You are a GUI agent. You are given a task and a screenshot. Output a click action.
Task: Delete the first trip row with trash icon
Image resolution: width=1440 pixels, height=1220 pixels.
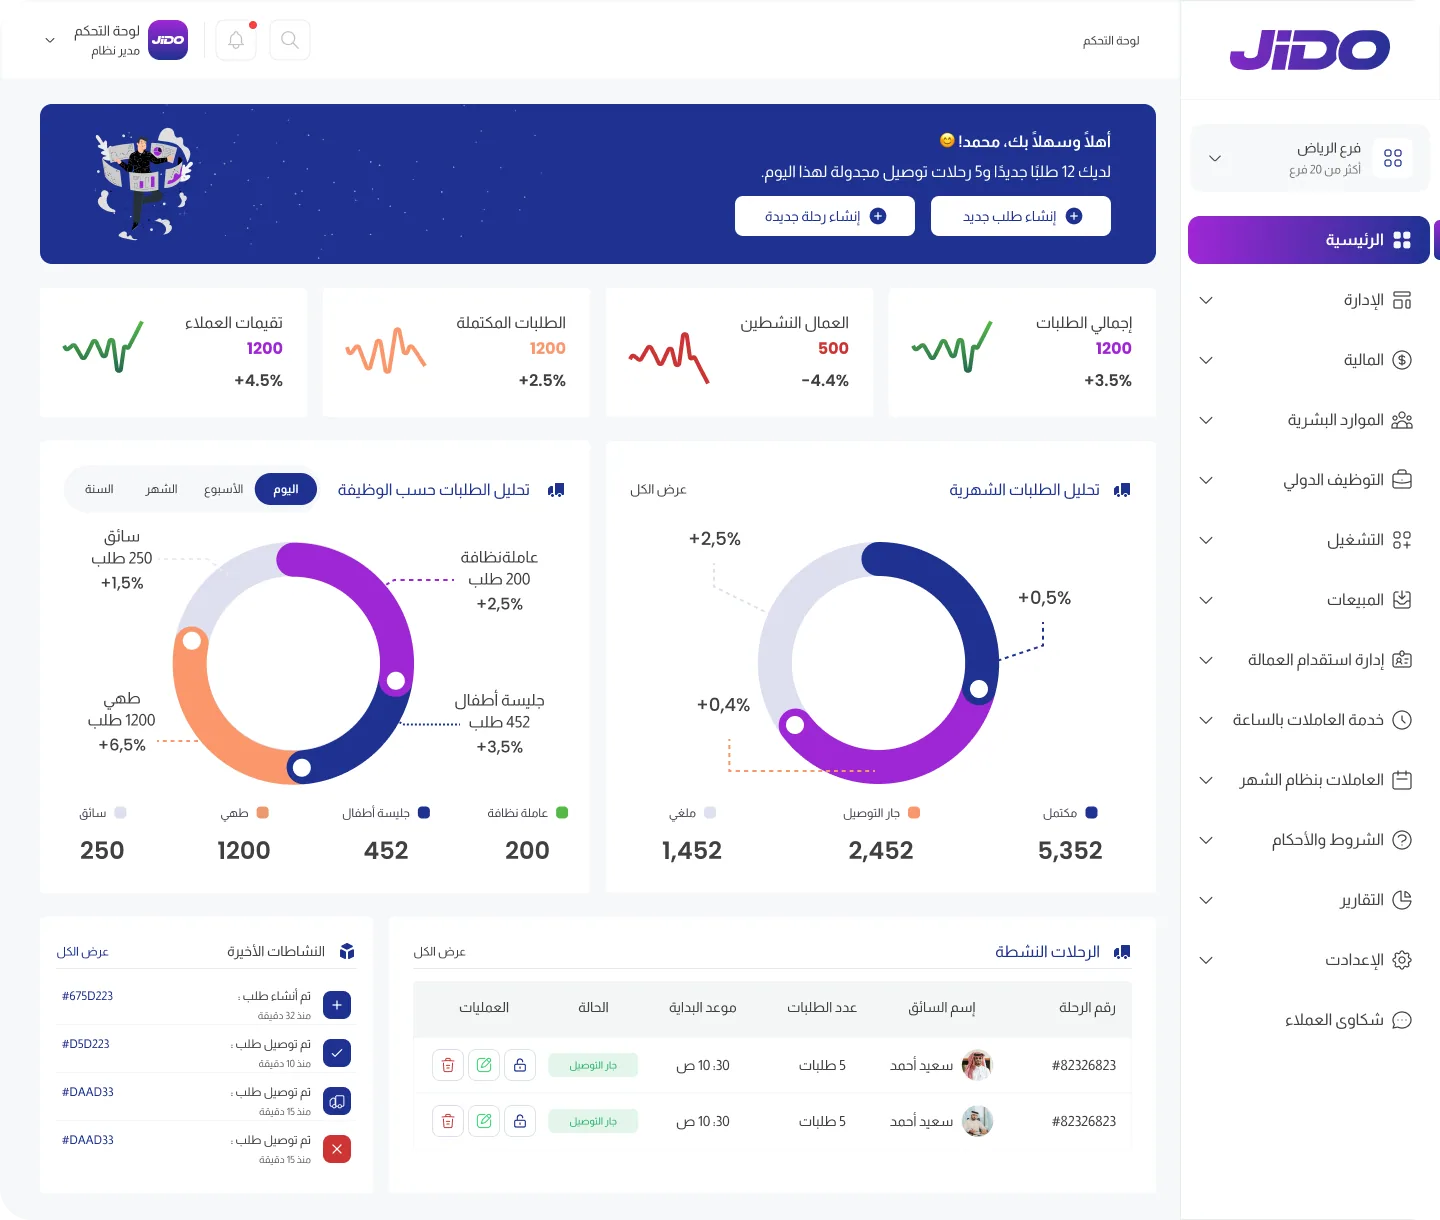tap(448, 1065)
